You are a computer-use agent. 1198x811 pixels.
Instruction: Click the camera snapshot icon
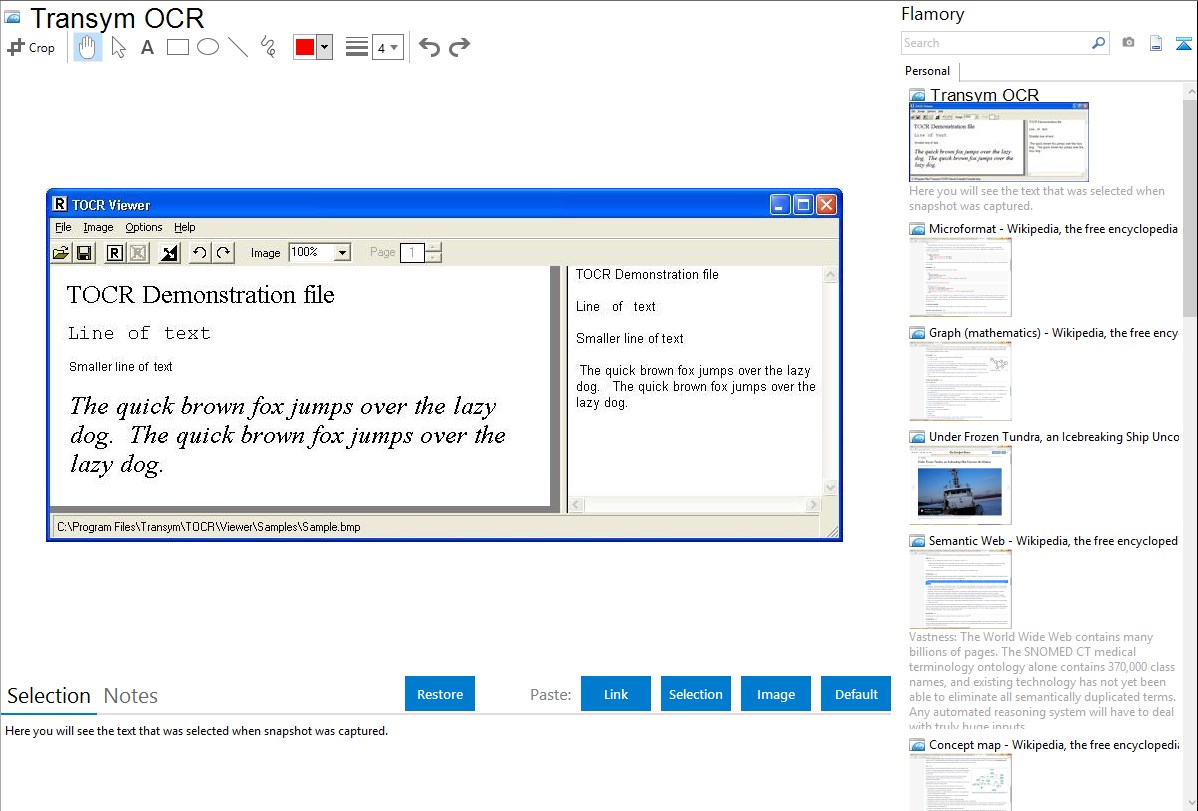1128,43
